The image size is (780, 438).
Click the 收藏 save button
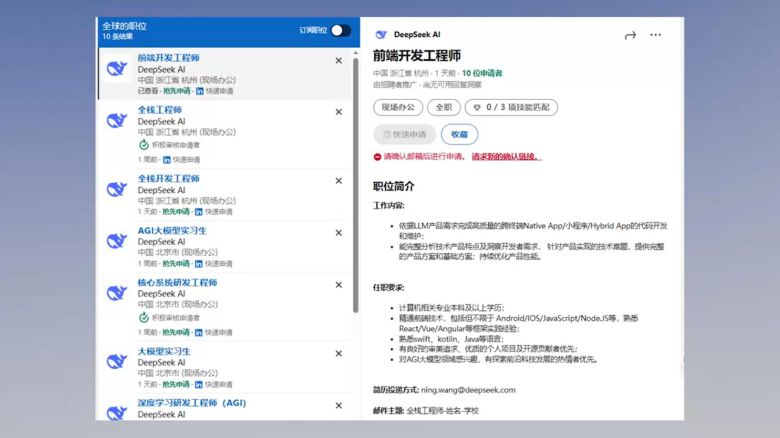pyautogui.click(x=458, y=134)
